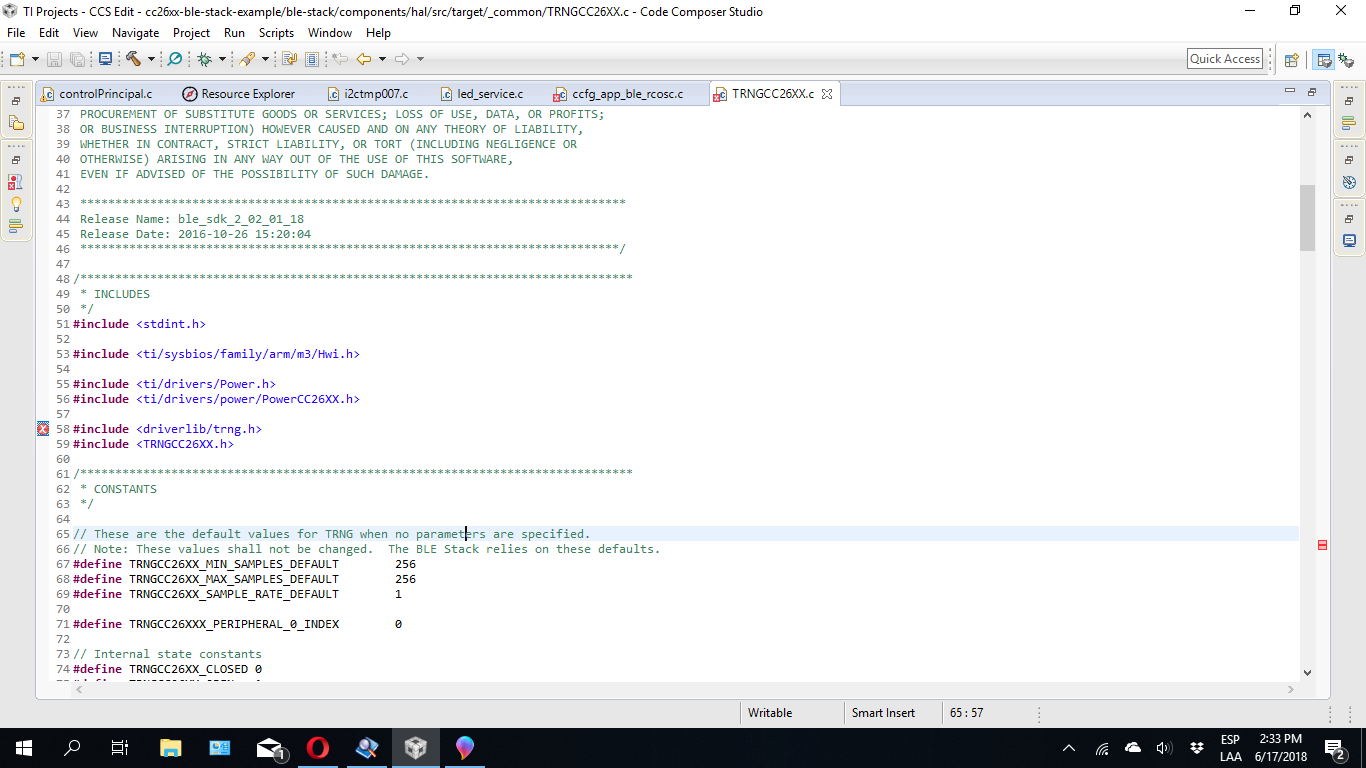Click the error marker on line 58

(x=43, y=429)
